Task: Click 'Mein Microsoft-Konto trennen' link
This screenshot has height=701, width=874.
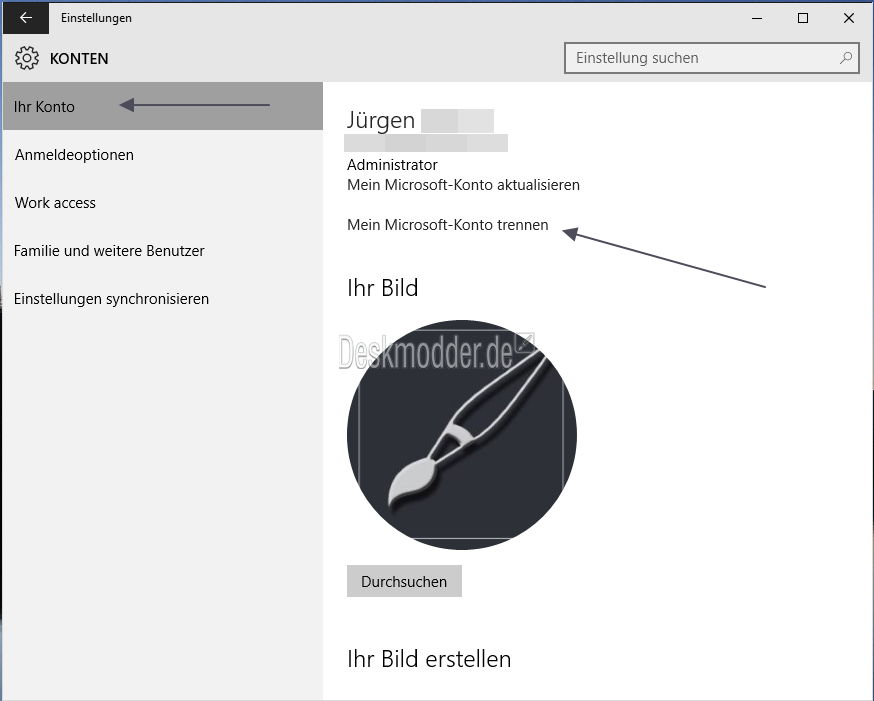Action: click(x=448, y=225)
